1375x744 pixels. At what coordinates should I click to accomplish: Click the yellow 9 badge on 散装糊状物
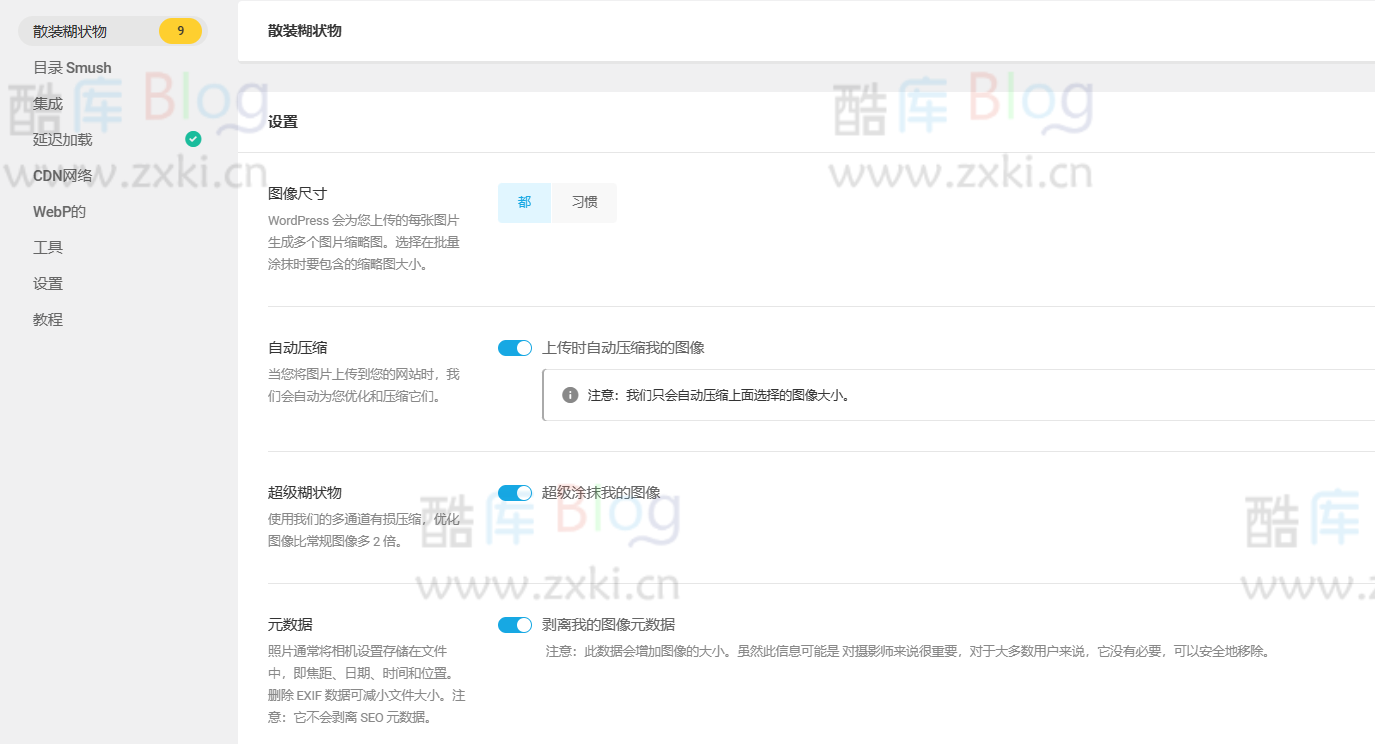click(179, 31)
